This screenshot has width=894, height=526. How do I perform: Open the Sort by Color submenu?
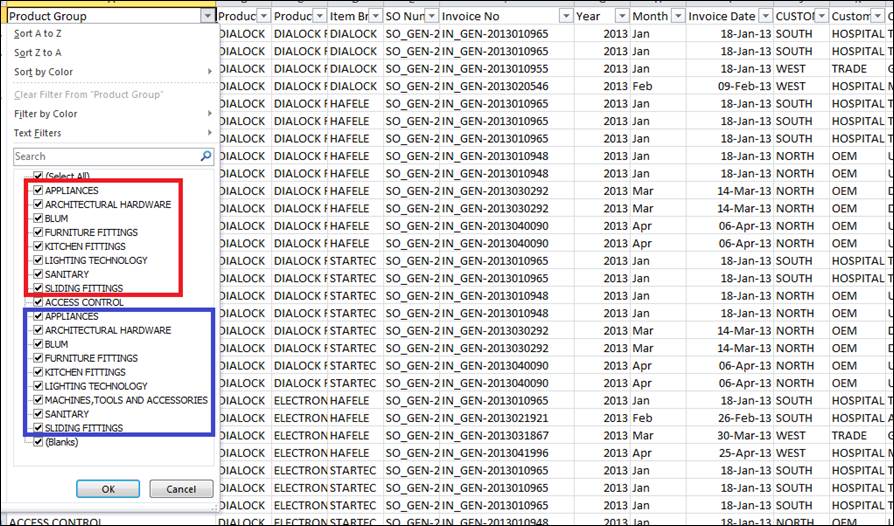coord(113,72)
